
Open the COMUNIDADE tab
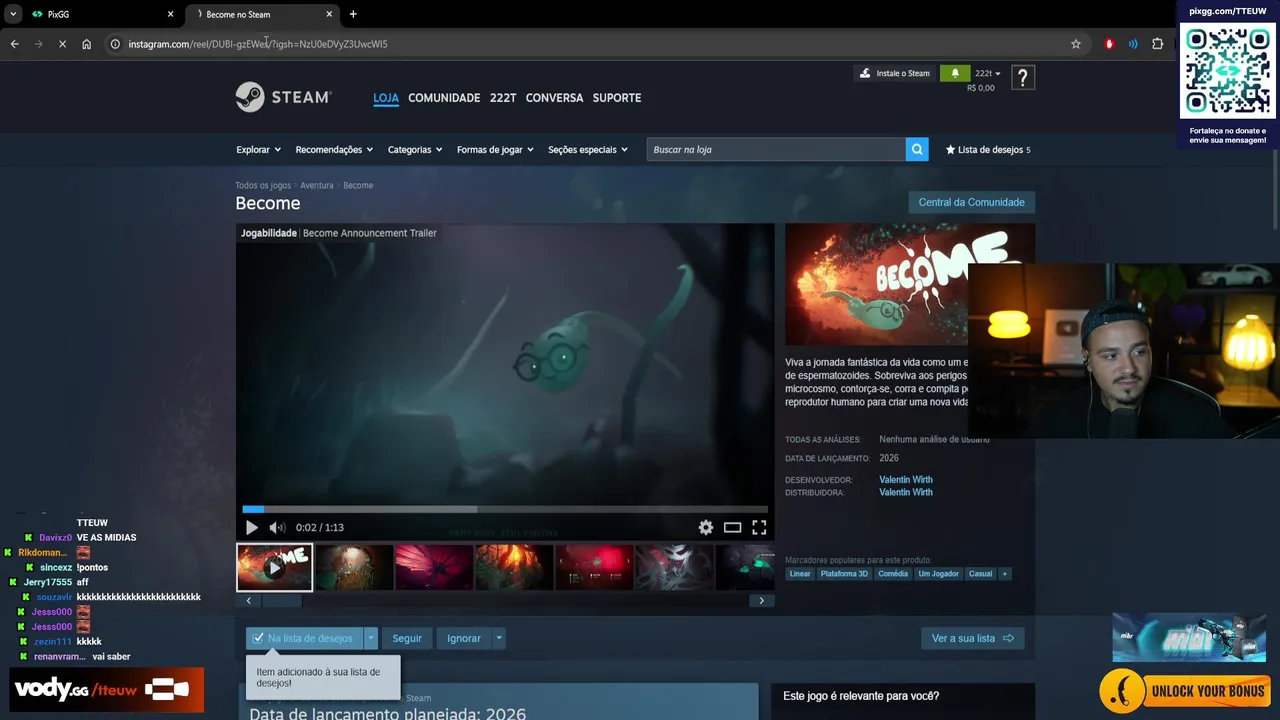point(444,98)
